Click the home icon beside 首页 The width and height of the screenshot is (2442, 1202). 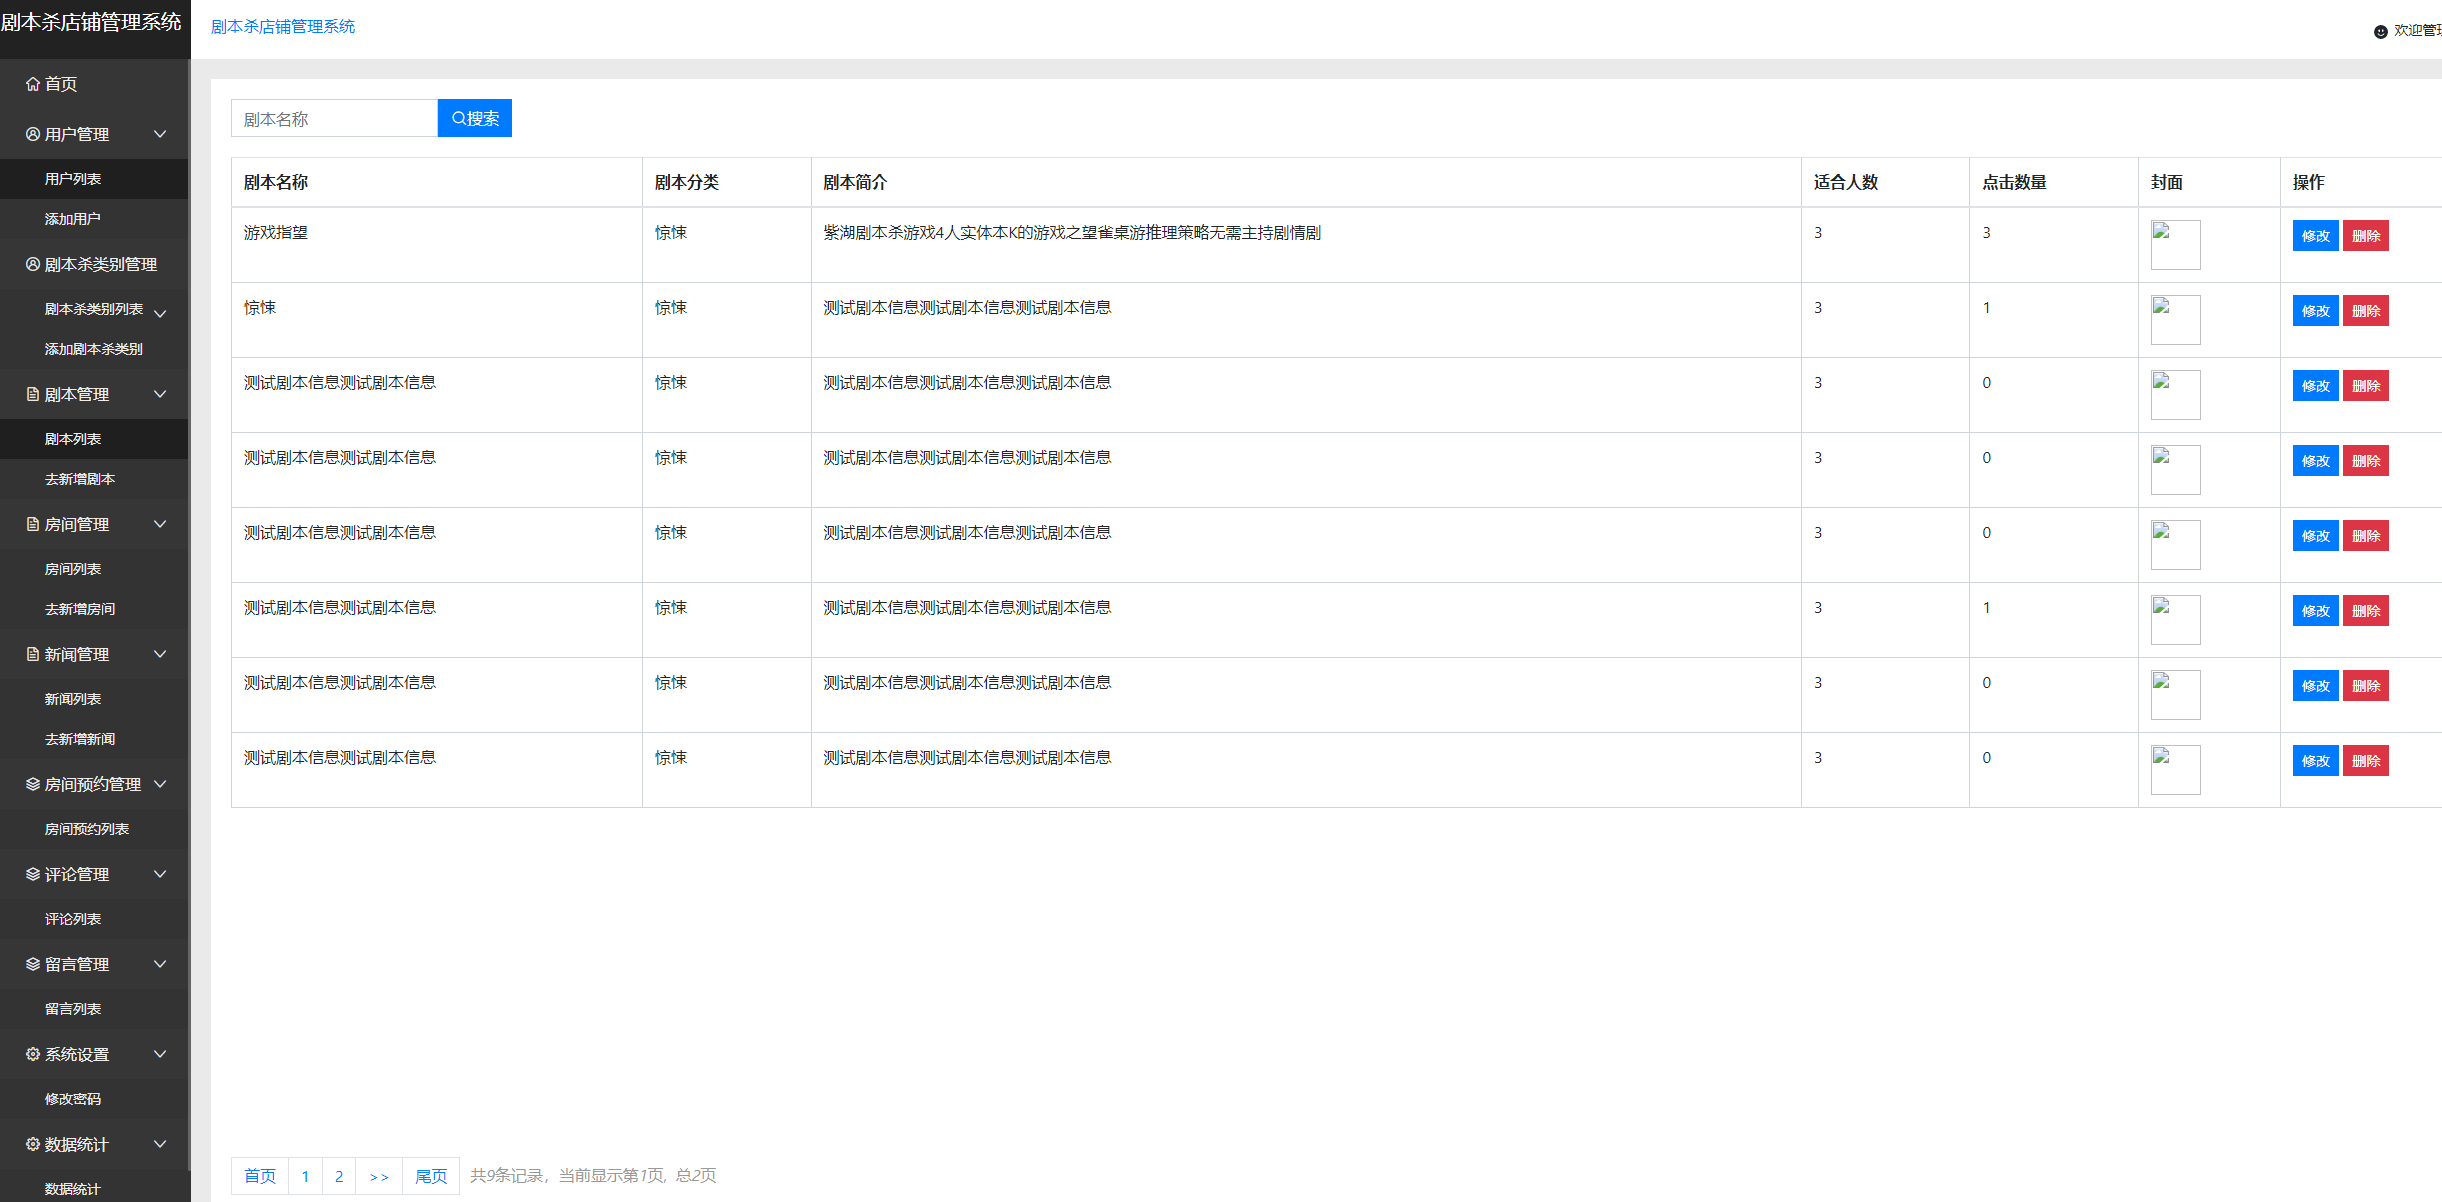(33, 84)
